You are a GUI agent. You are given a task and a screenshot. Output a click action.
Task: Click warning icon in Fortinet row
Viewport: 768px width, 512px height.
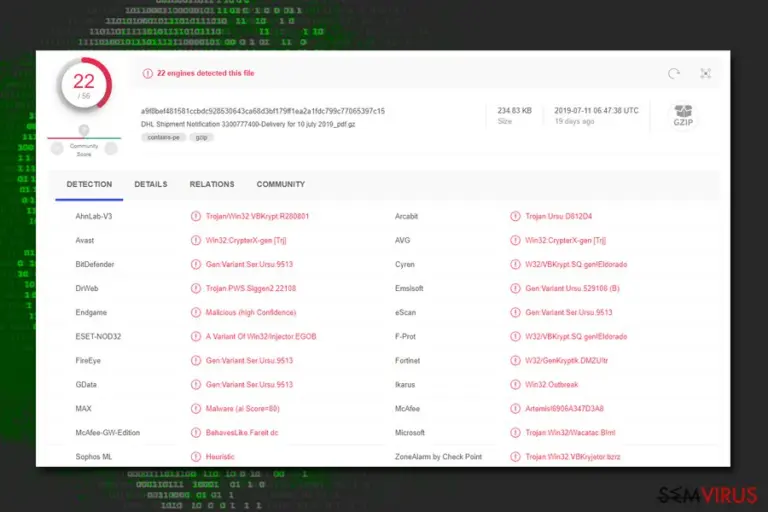[515, 360]
